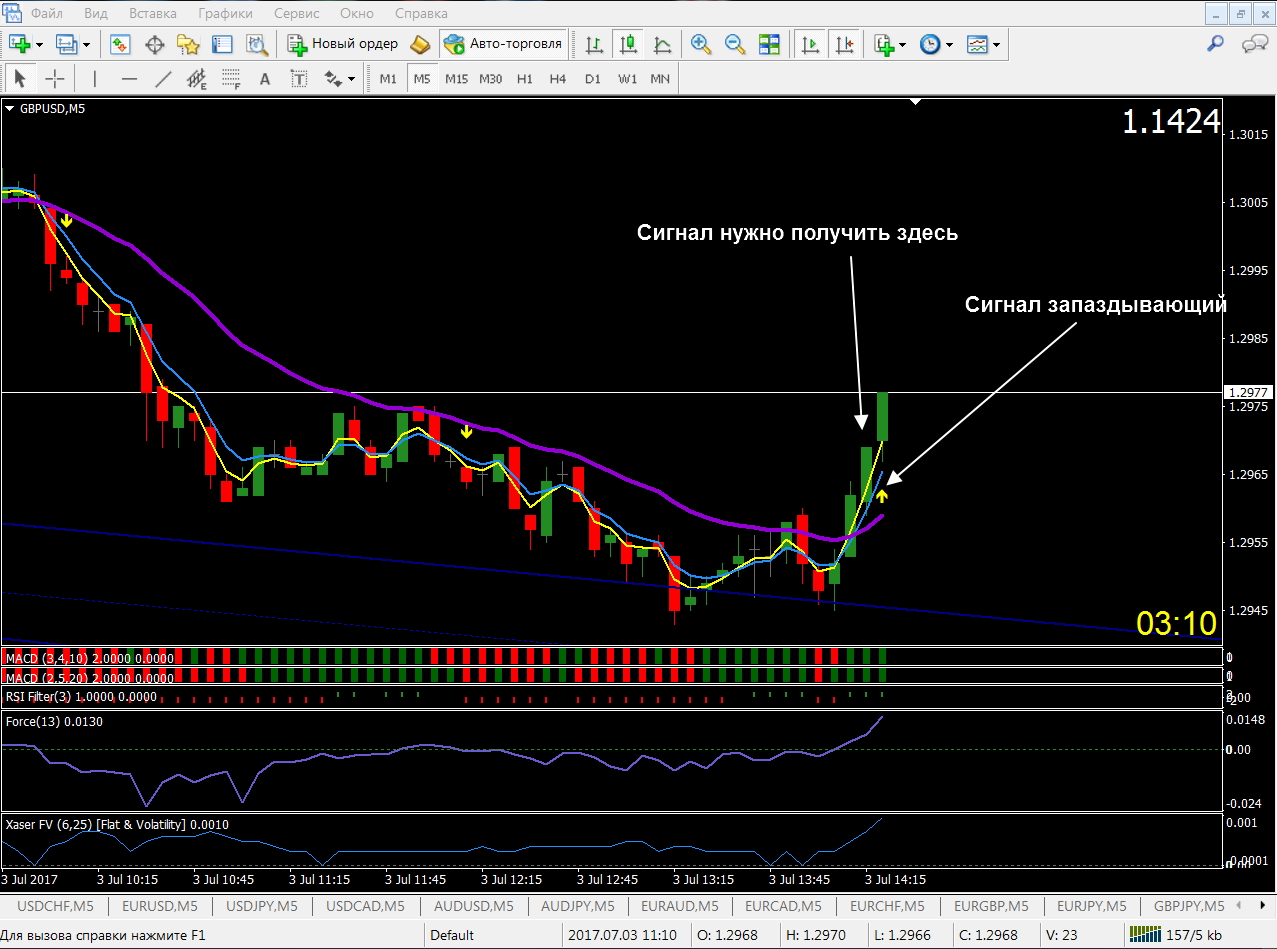Image resolution: width=1277 pixels, height=949 pixels.
Task: Select the Fibonacci retracement tool
Action: [x=231, y=79]
